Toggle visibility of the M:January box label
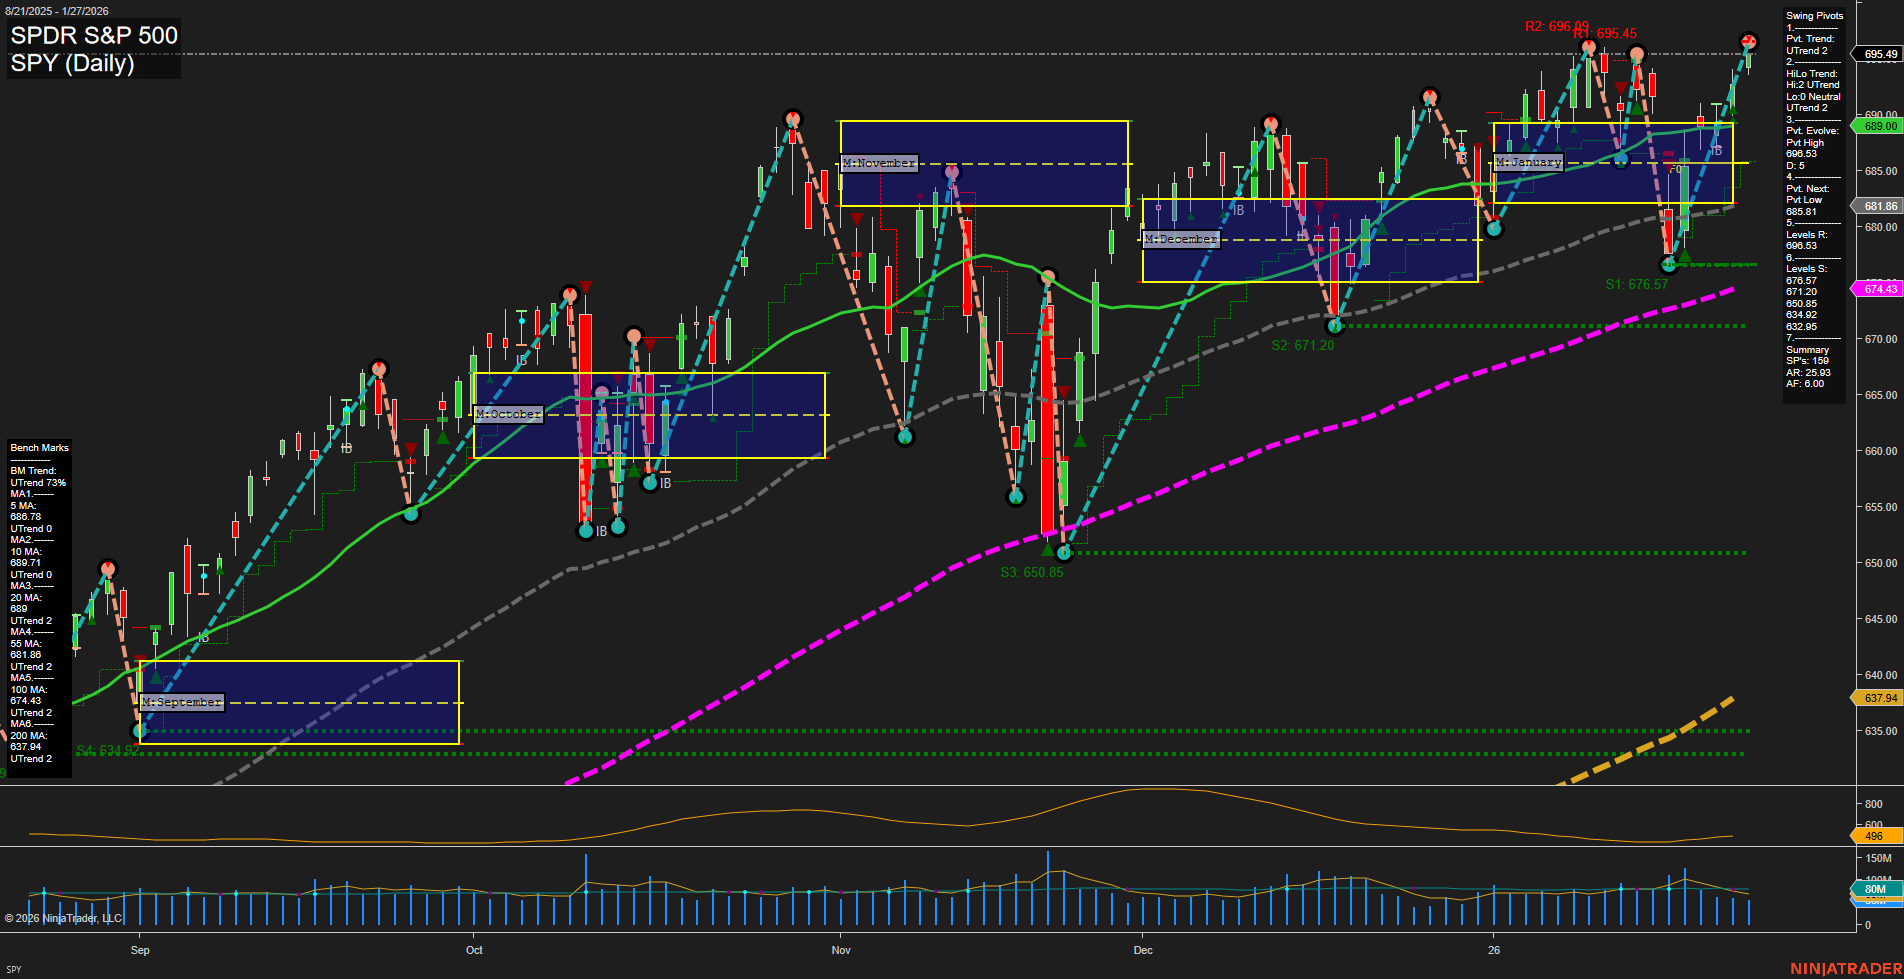Image resolution: width=1904 pixels, height=979 pixels. 1526,162
